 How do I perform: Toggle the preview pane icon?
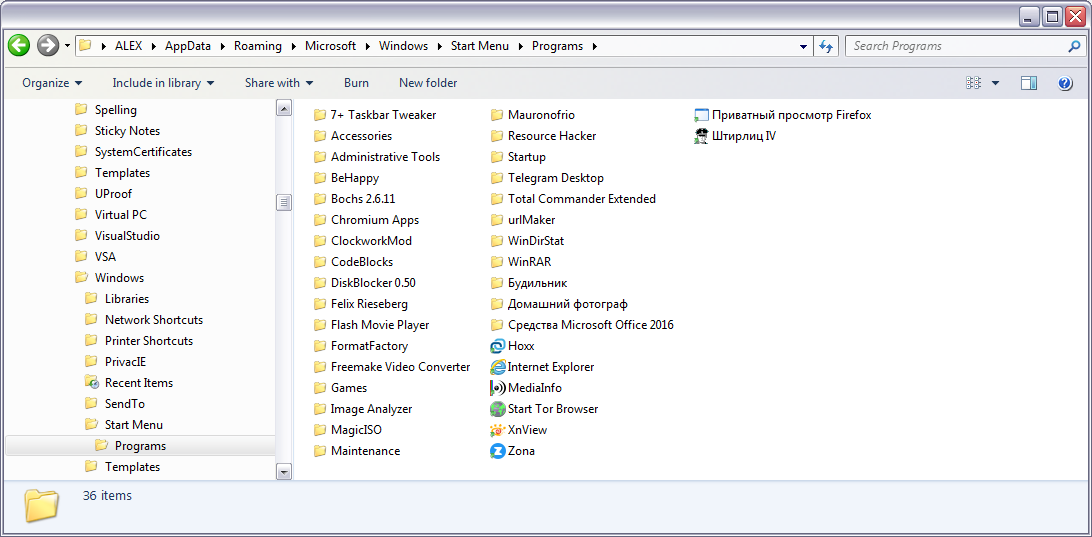tap(1029, 83)
